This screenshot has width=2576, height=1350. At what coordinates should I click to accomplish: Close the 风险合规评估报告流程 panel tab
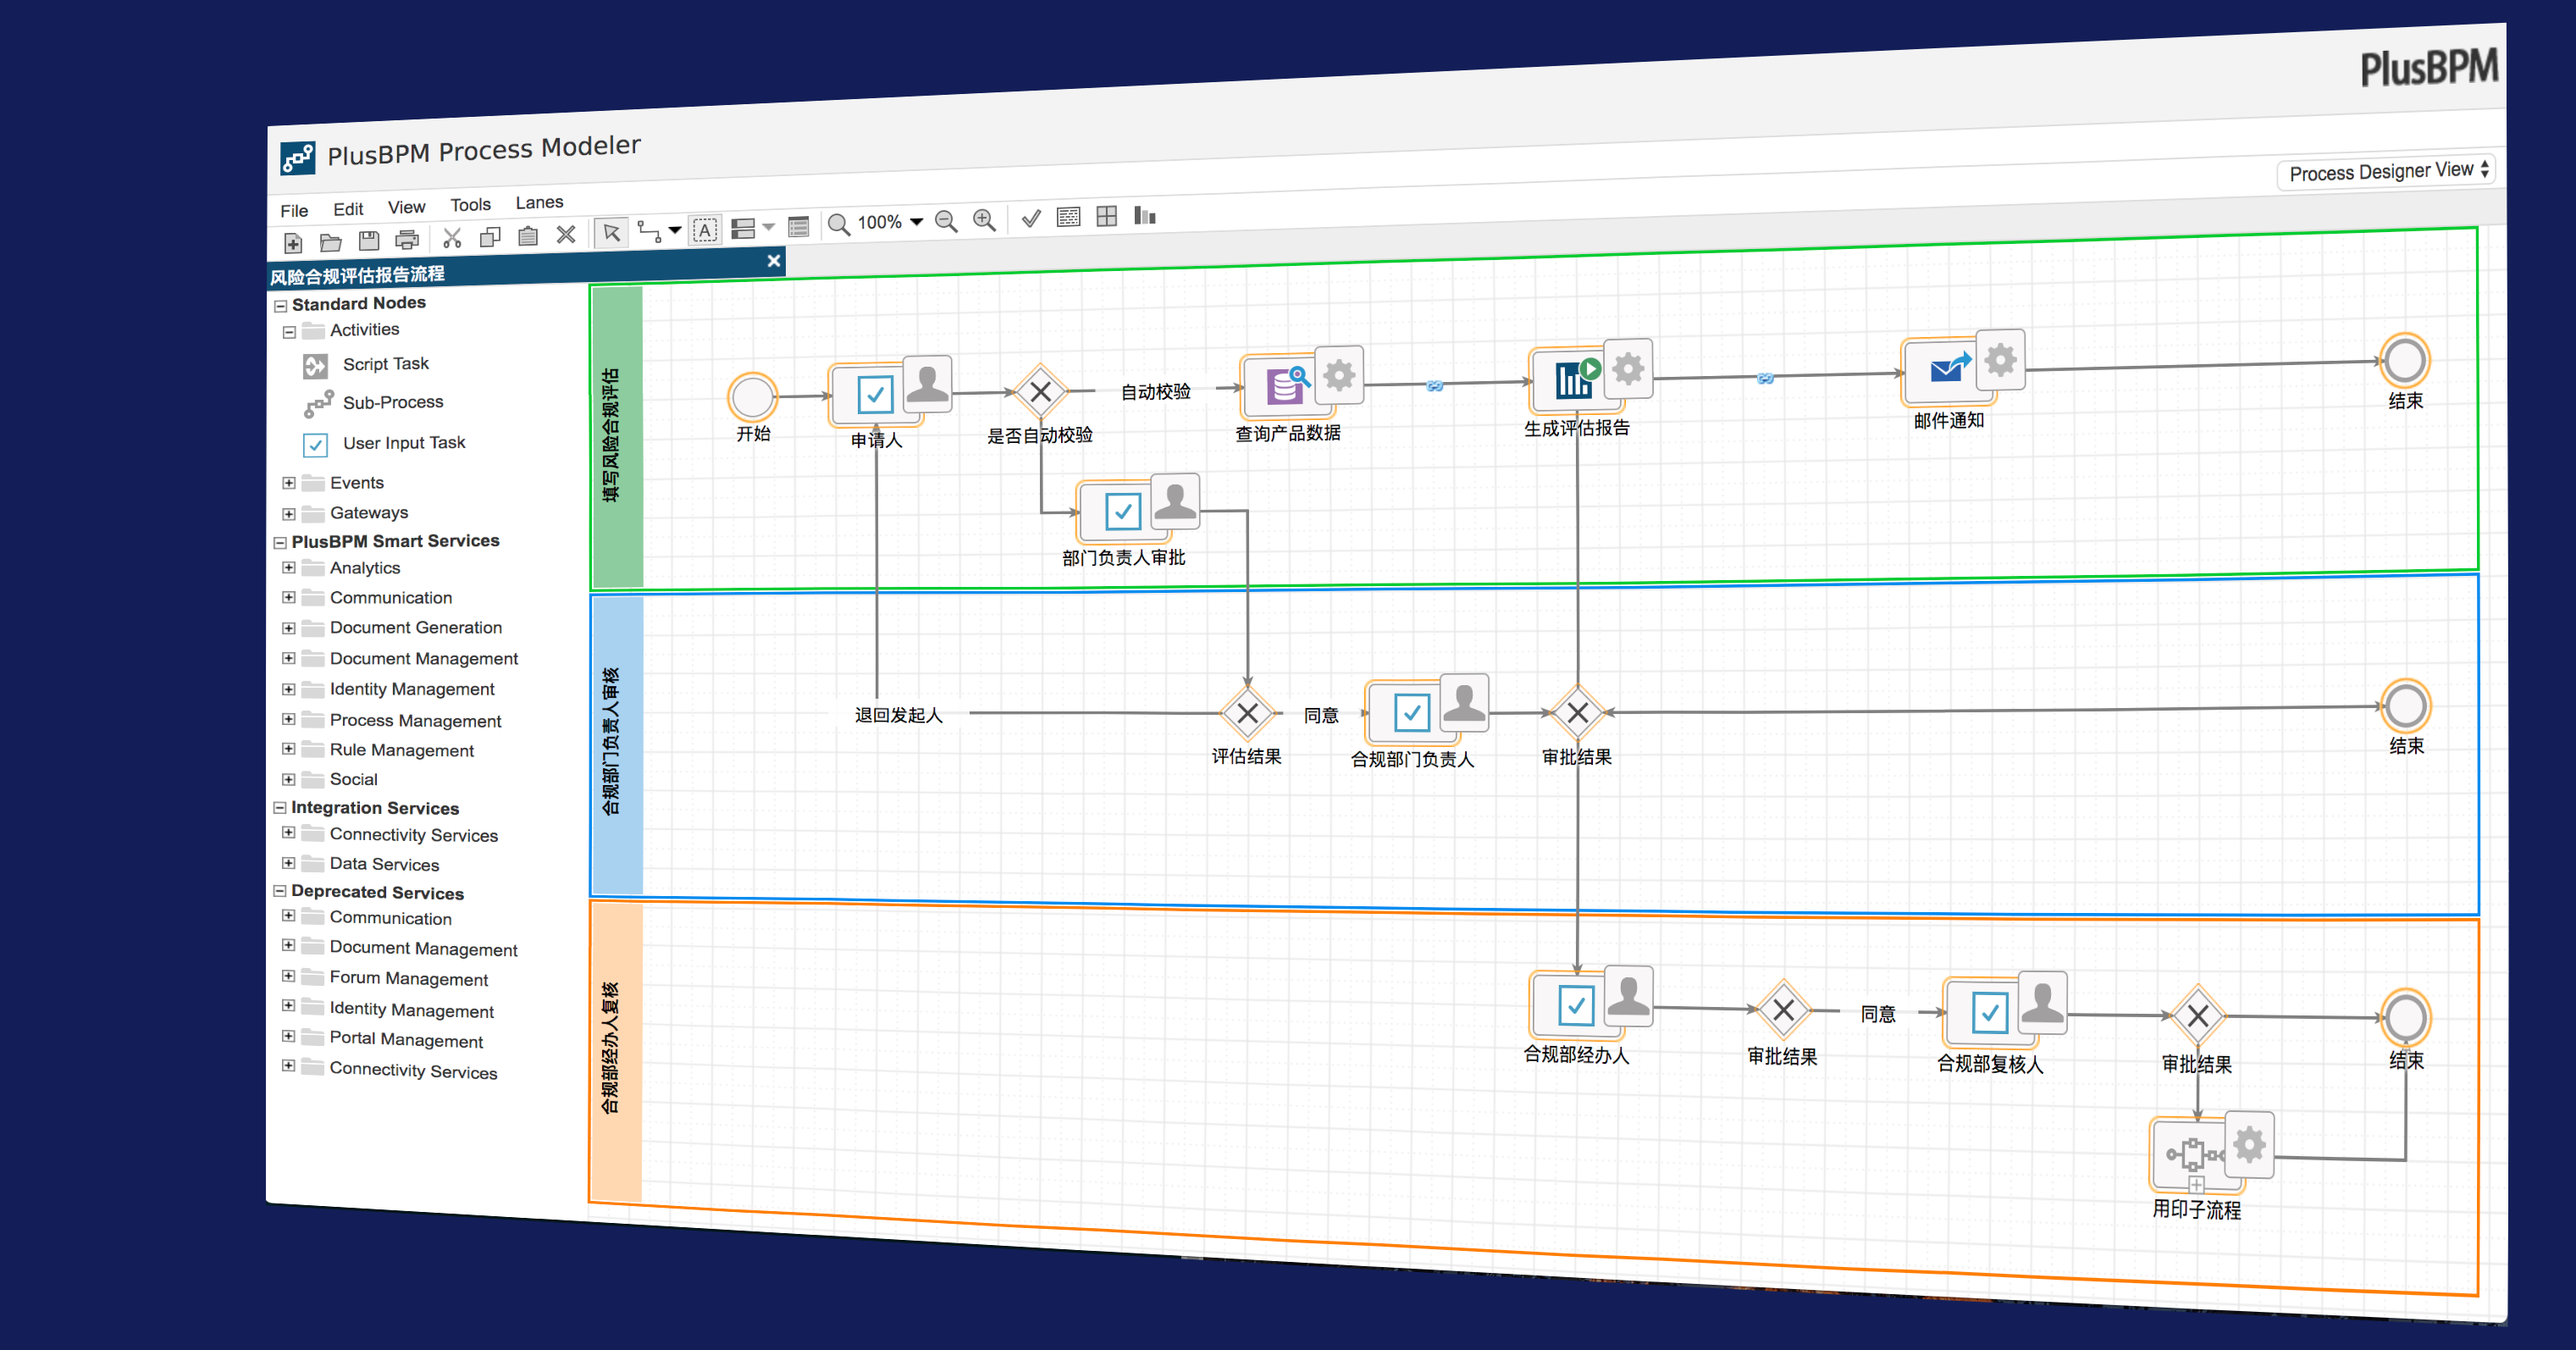click(773, 261)
